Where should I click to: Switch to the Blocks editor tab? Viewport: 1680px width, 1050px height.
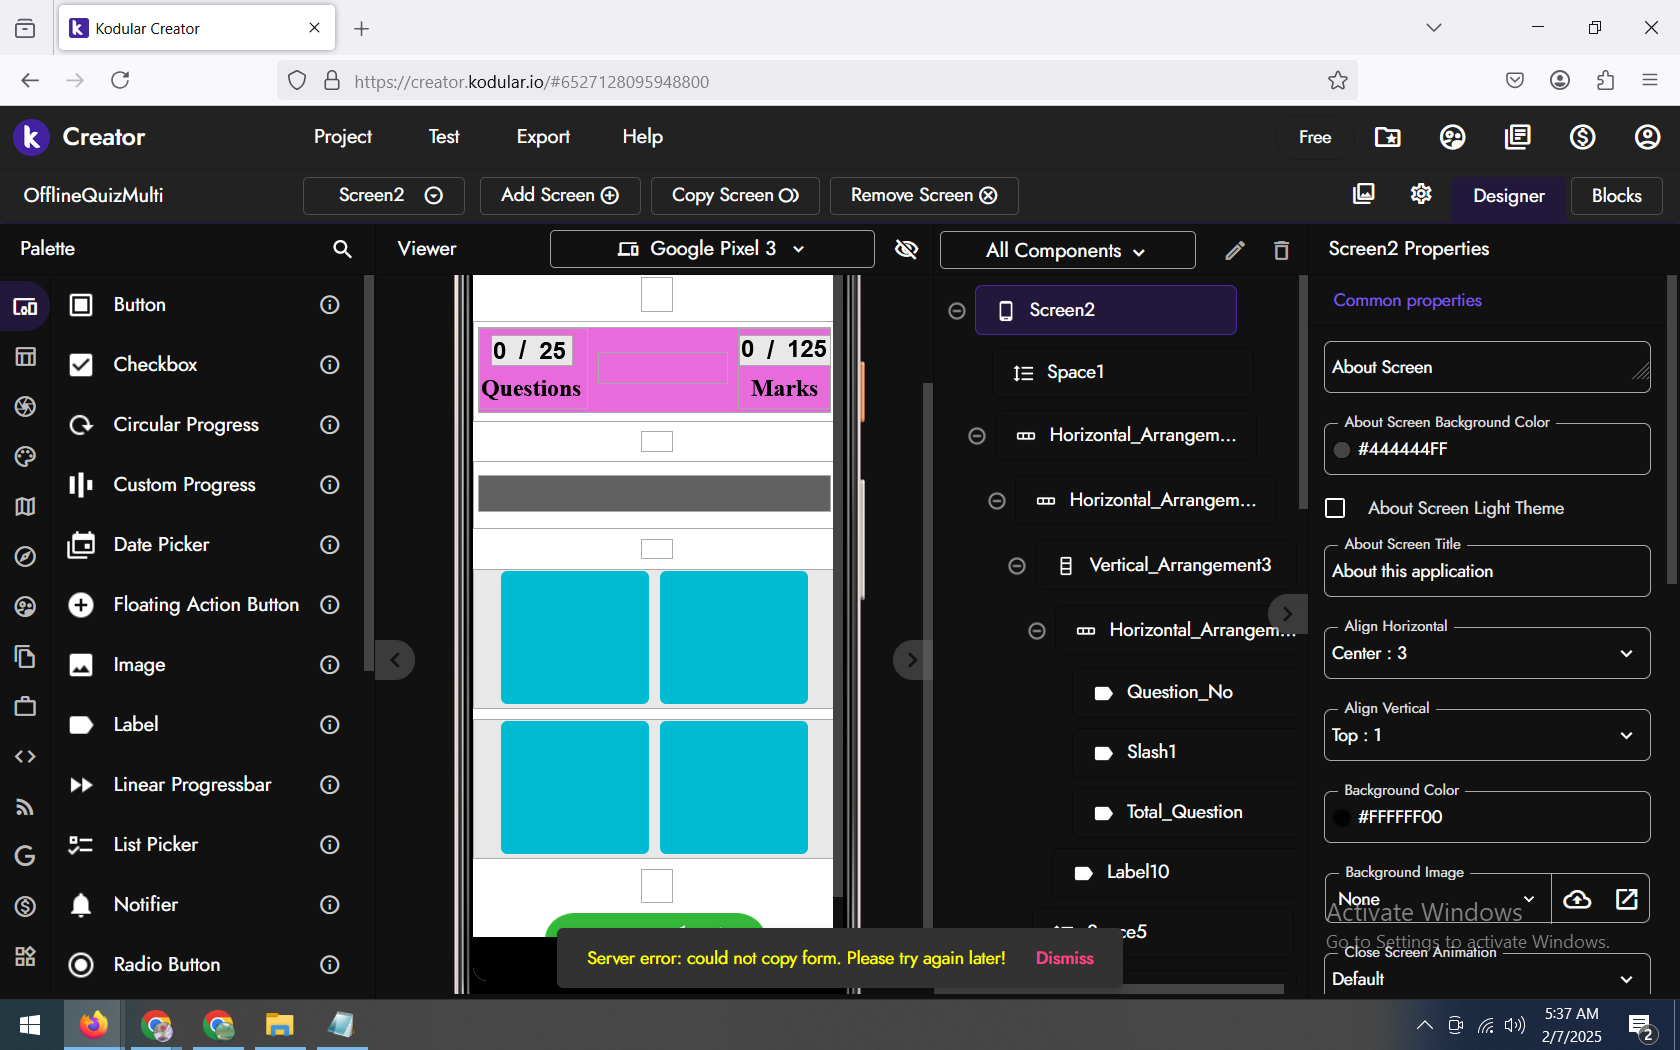click(1616, 196)
